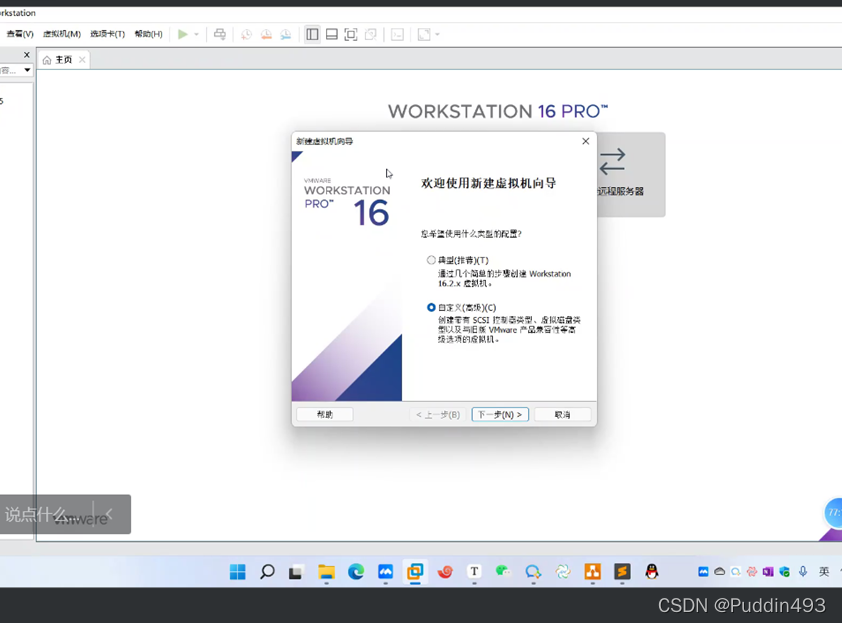Open the 选项卡(T) menu
The image size is (842, 623).
pos(107,34)
